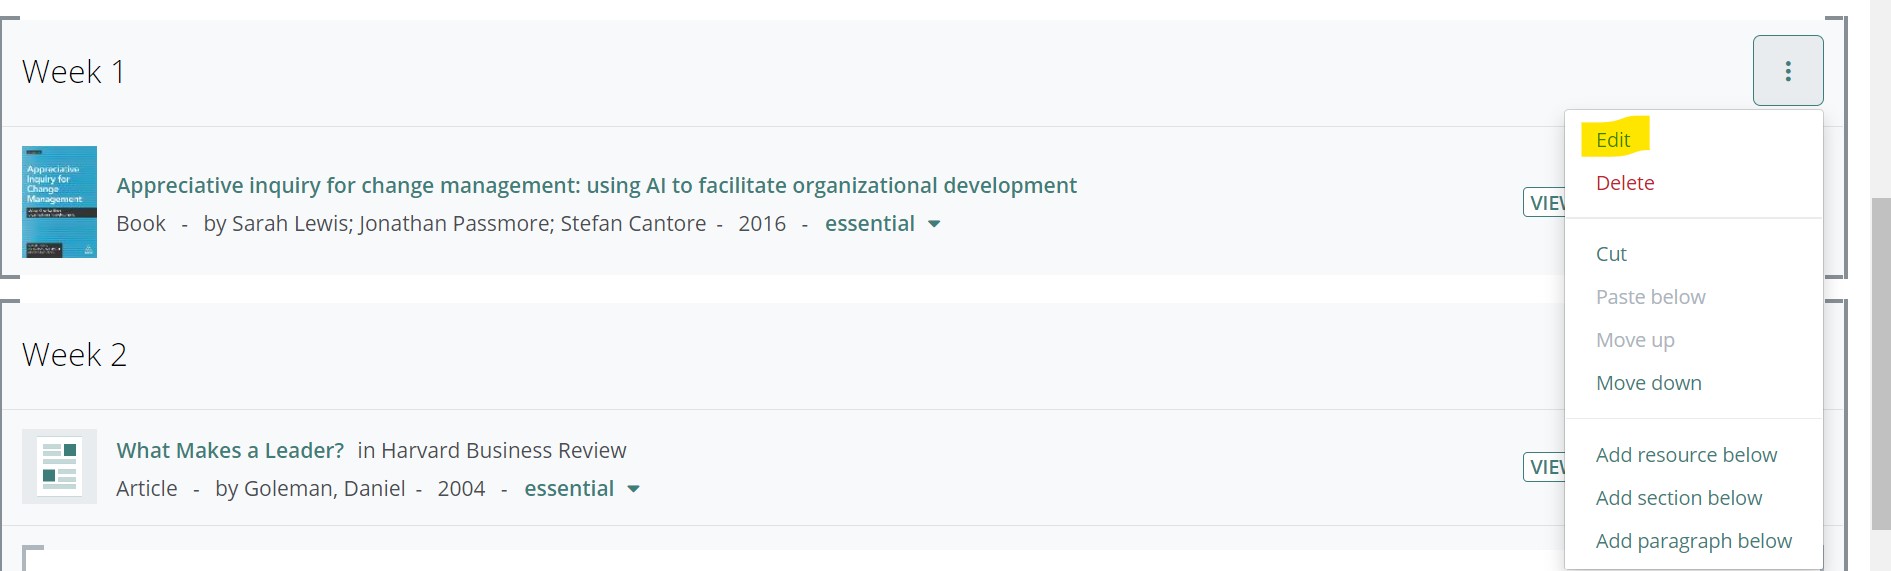Choose Add section below
Viewport: 1891px width, 571px height.
point(1678,498)
